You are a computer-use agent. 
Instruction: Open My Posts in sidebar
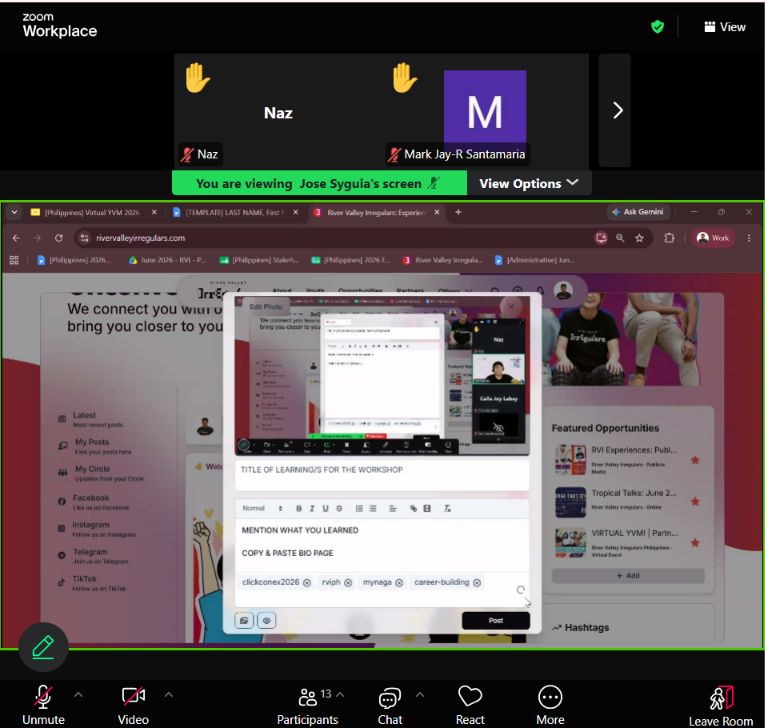95,446
